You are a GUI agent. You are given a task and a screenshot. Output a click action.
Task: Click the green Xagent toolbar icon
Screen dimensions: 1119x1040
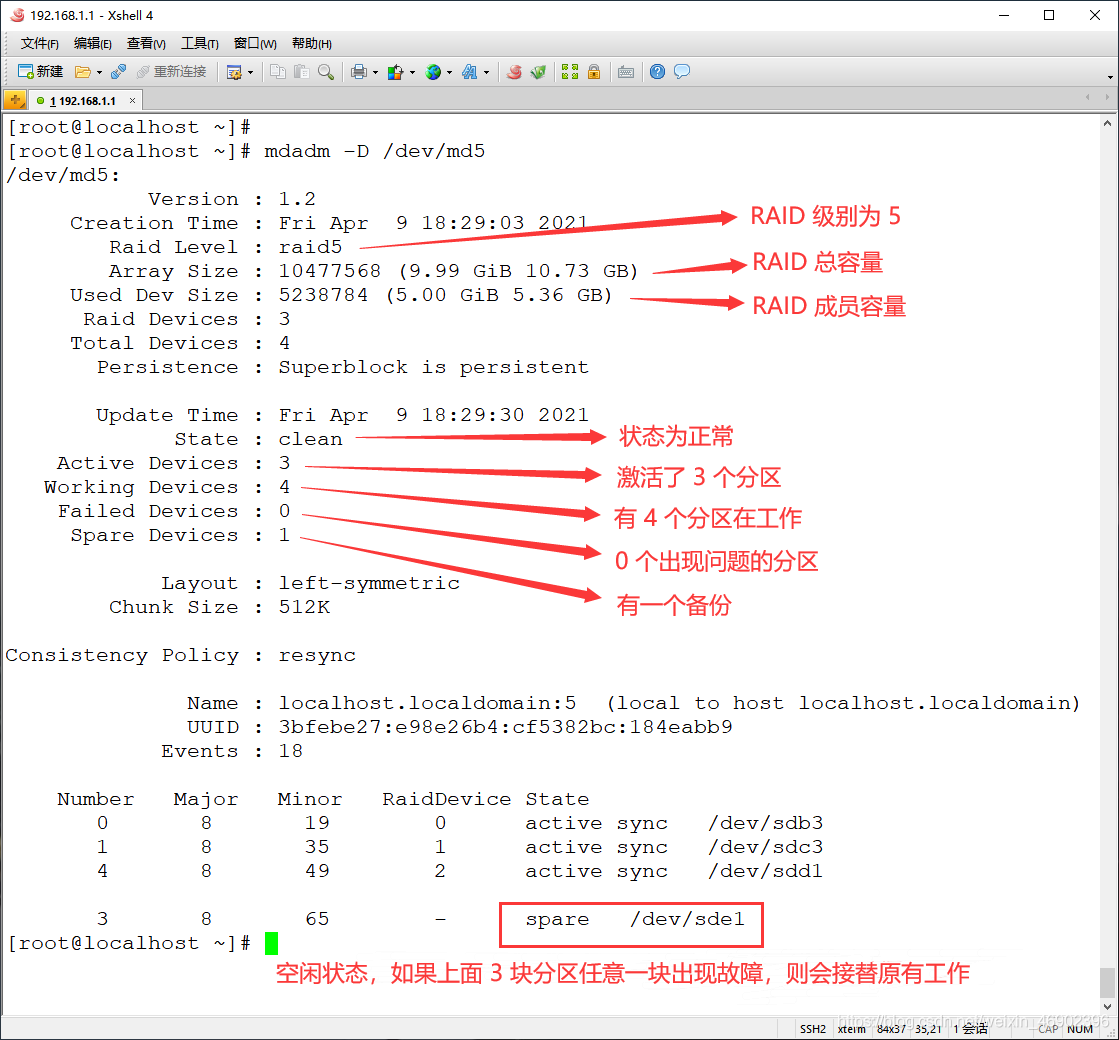(538, 72)
